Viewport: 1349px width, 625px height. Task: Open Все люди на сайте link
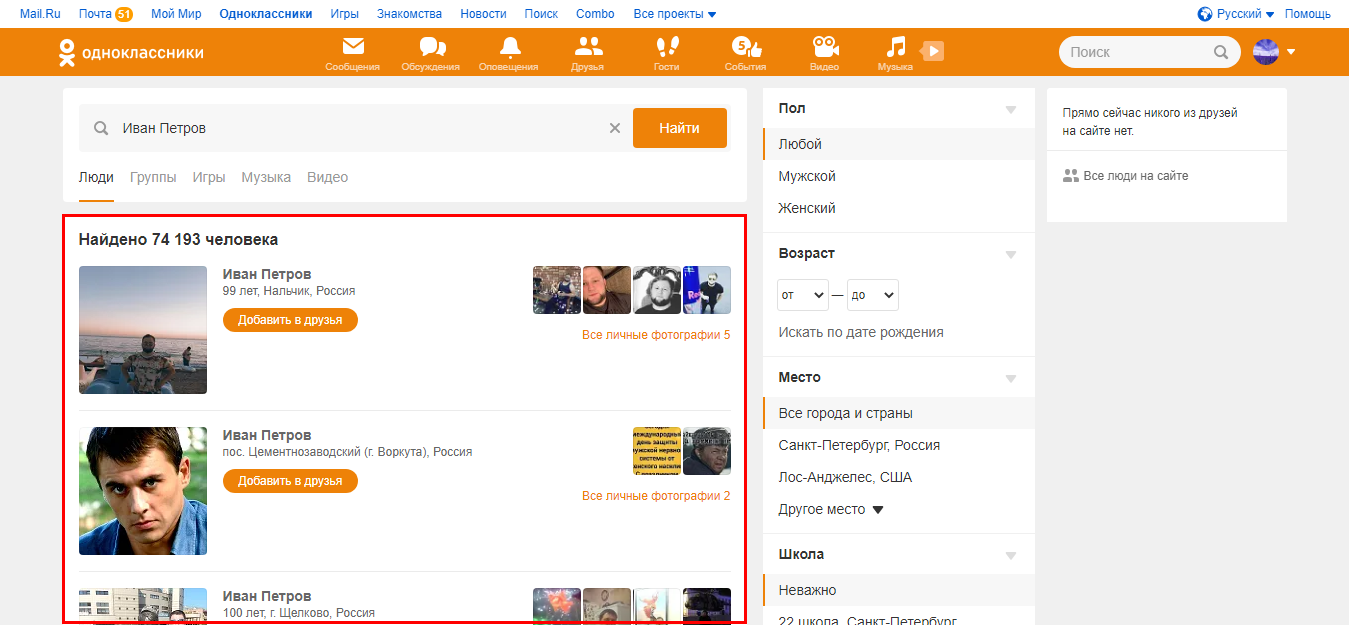coord(1136,176)
